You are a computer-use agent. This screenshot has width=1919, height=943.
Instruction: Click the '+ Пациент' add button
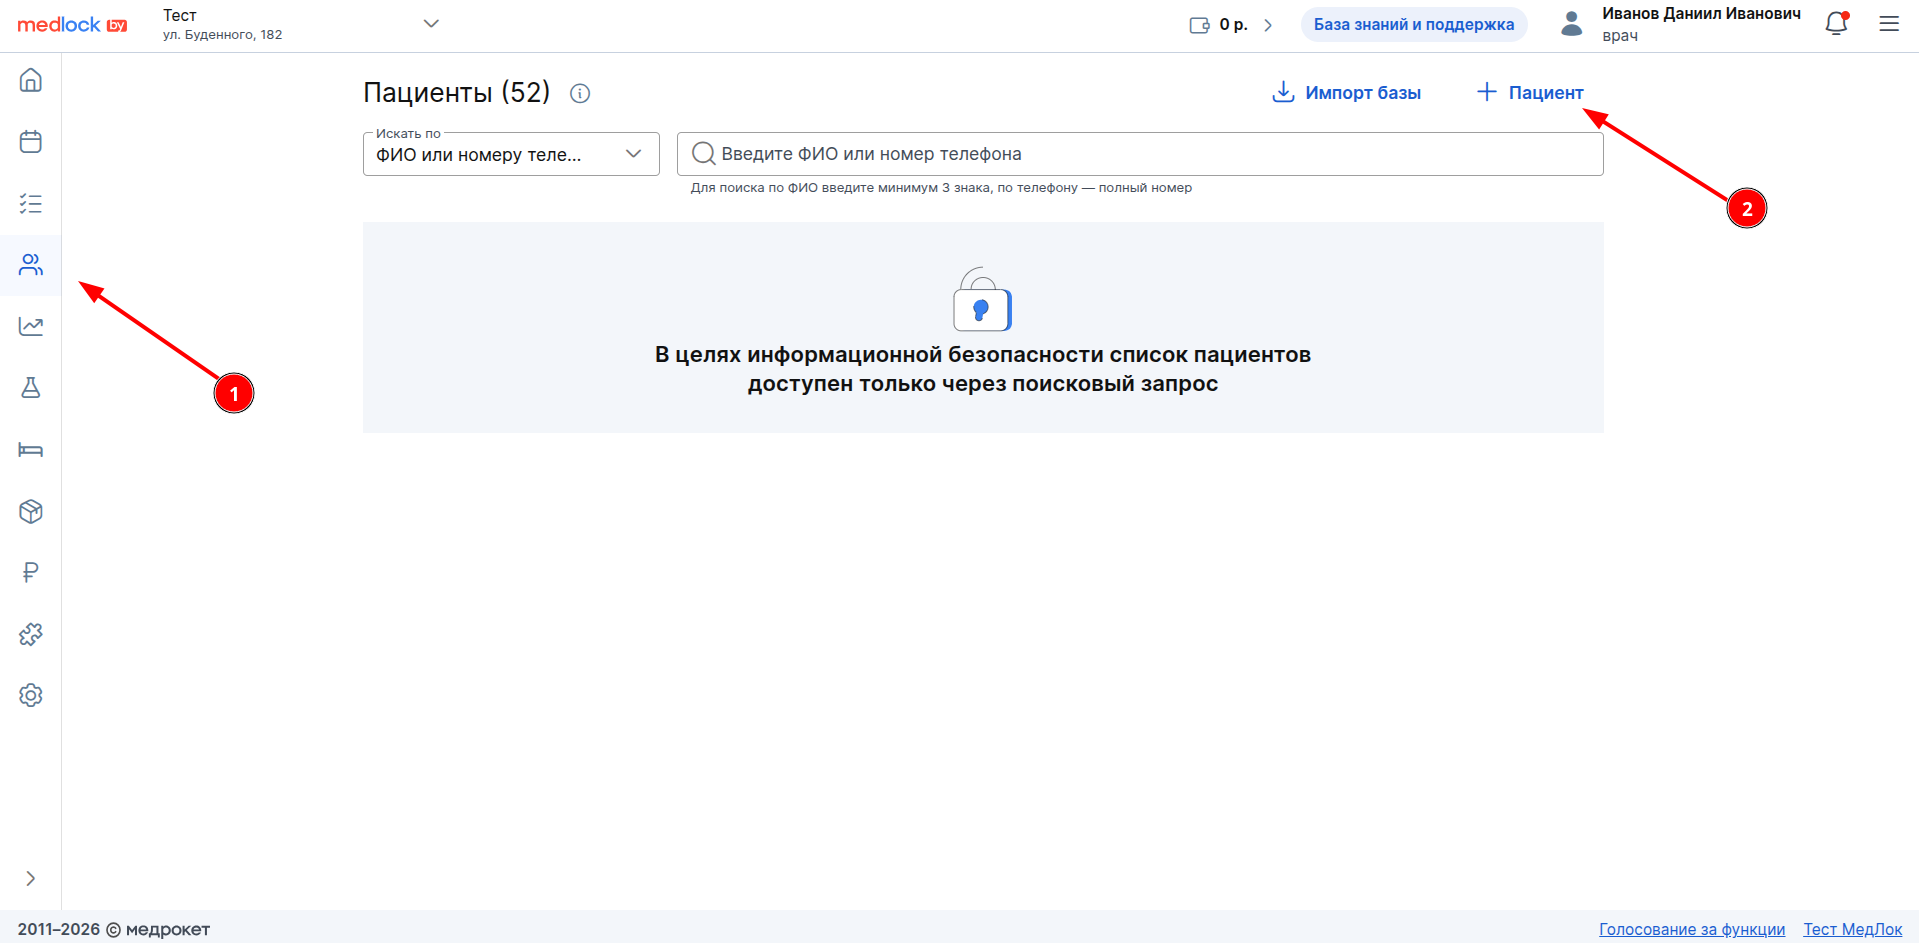point(1530,93)
